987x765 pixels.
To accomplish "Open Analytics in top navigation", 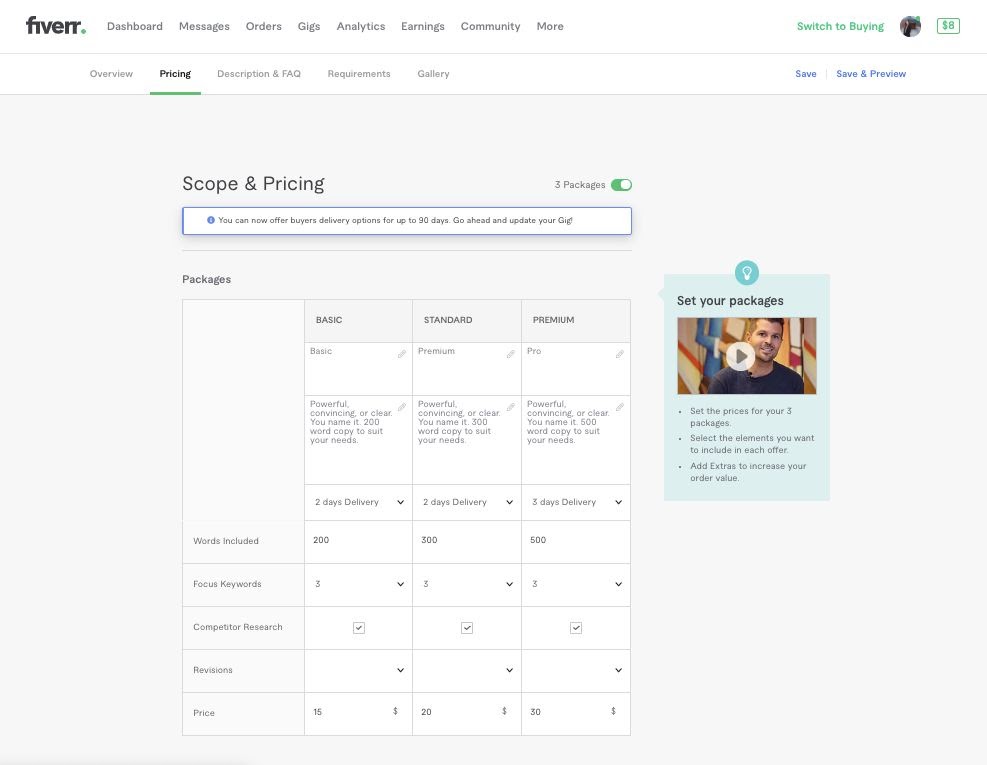I will (x=361, y=26).
